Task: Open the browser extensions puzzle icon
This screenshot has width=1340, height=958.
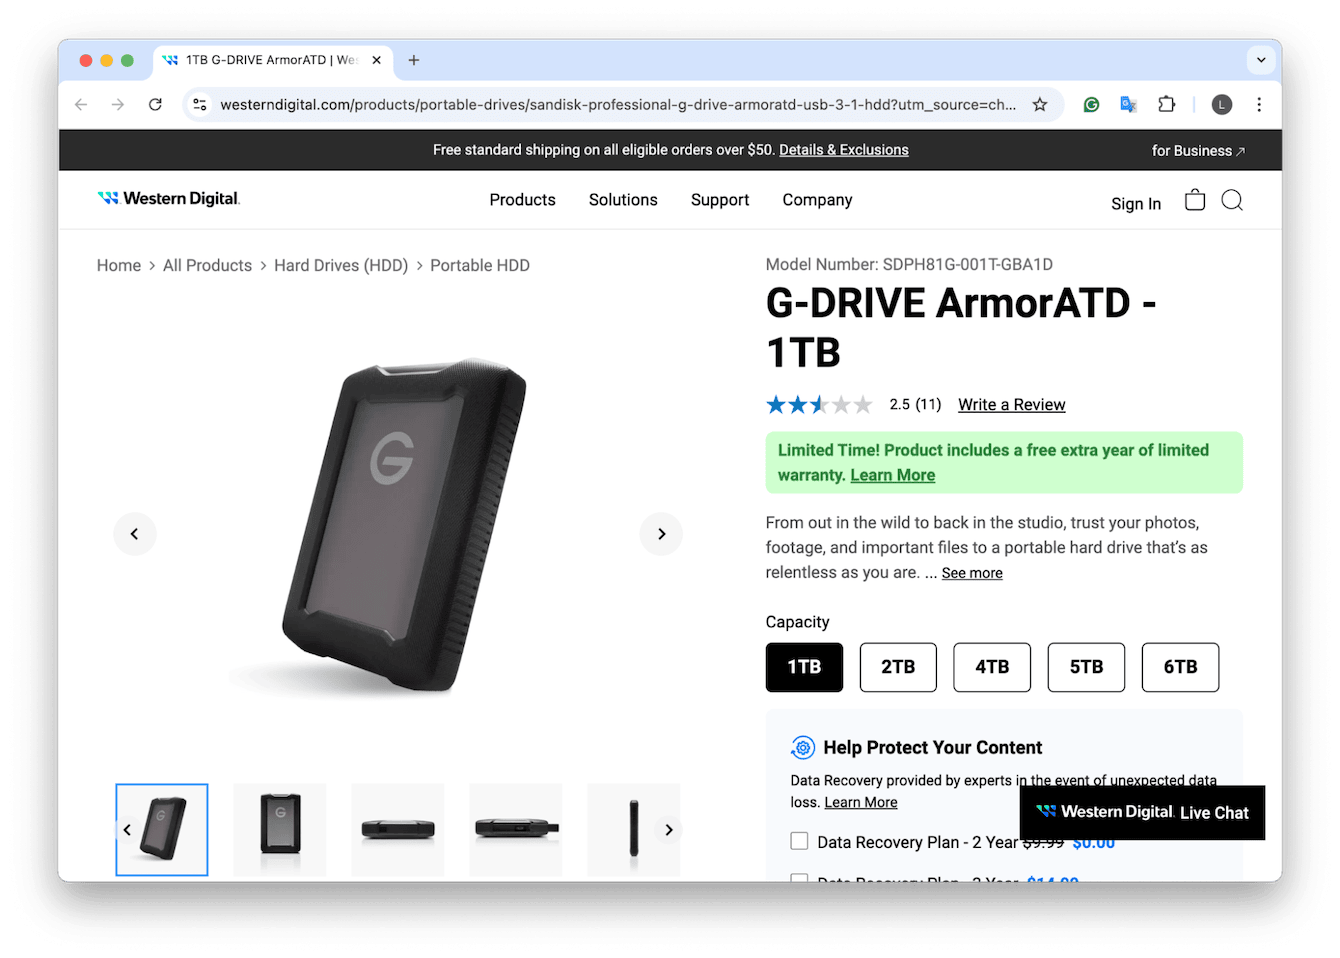Action: pyautogui.click(x=1166, y=104)
